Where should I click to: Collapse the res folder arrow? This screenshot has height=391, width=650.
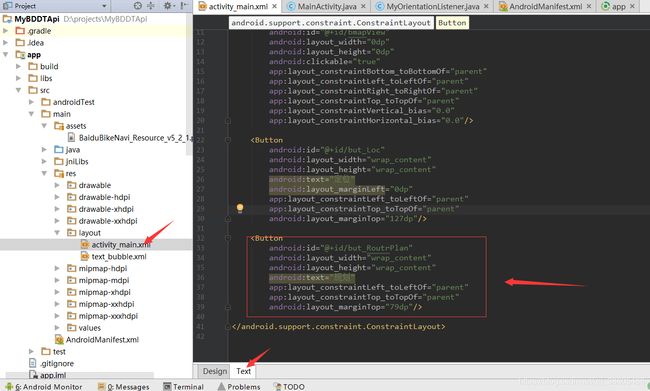point(44,173)
